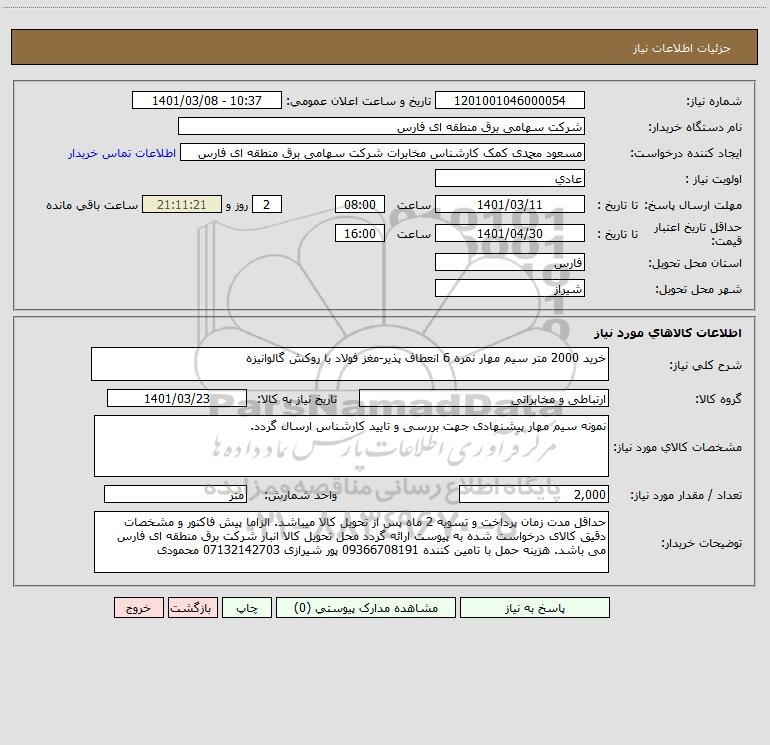Click the label حداقل تاریخ اعتبار قیمت

(698, 234)
